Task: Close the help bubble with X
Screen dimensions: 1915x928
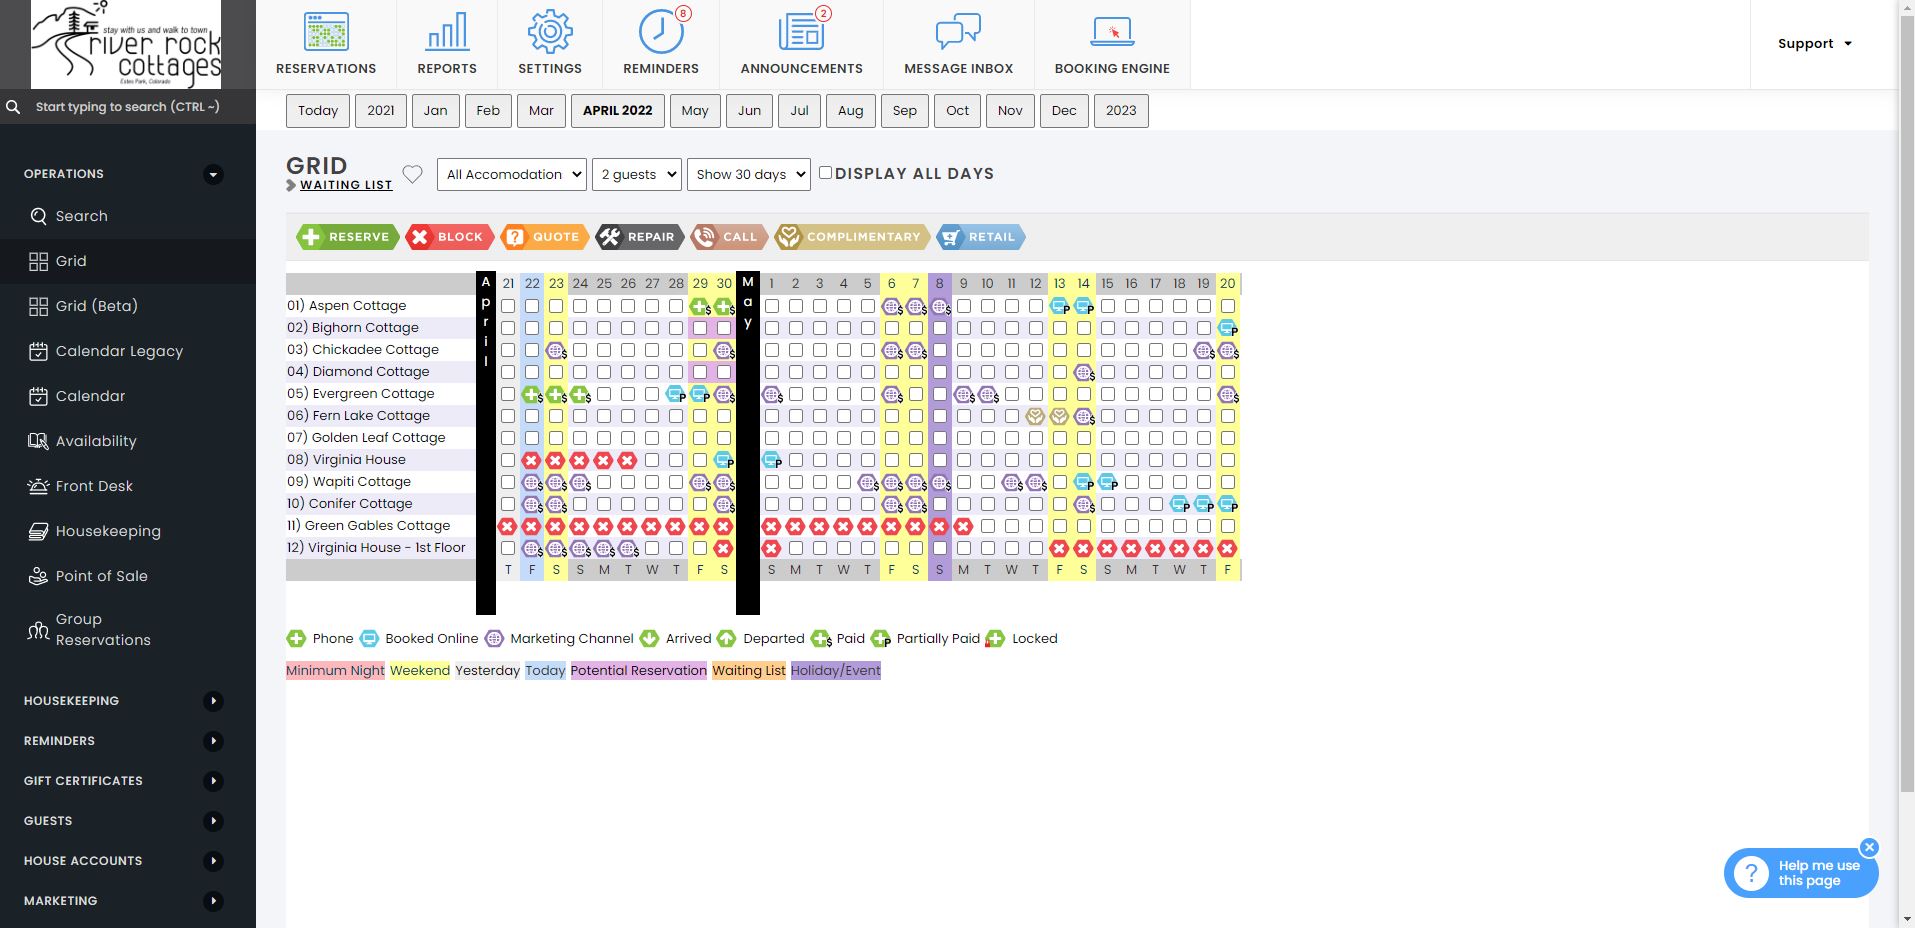Action: pos(1869,847)
